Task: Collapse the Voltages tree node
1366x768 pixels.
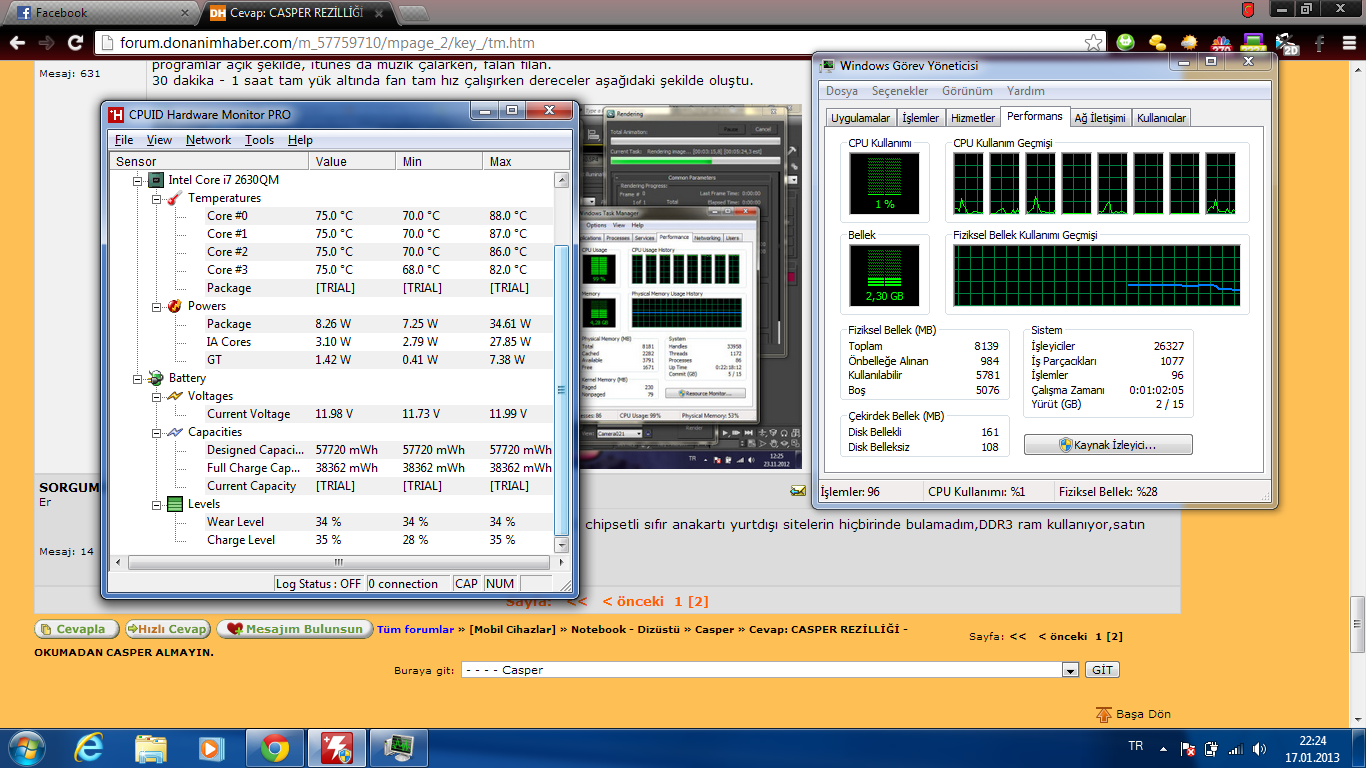Action: [x=157, y=396]
